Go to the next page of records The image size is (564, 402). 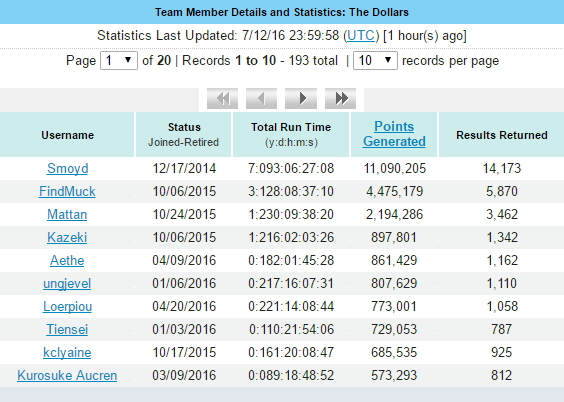(301, 98)
